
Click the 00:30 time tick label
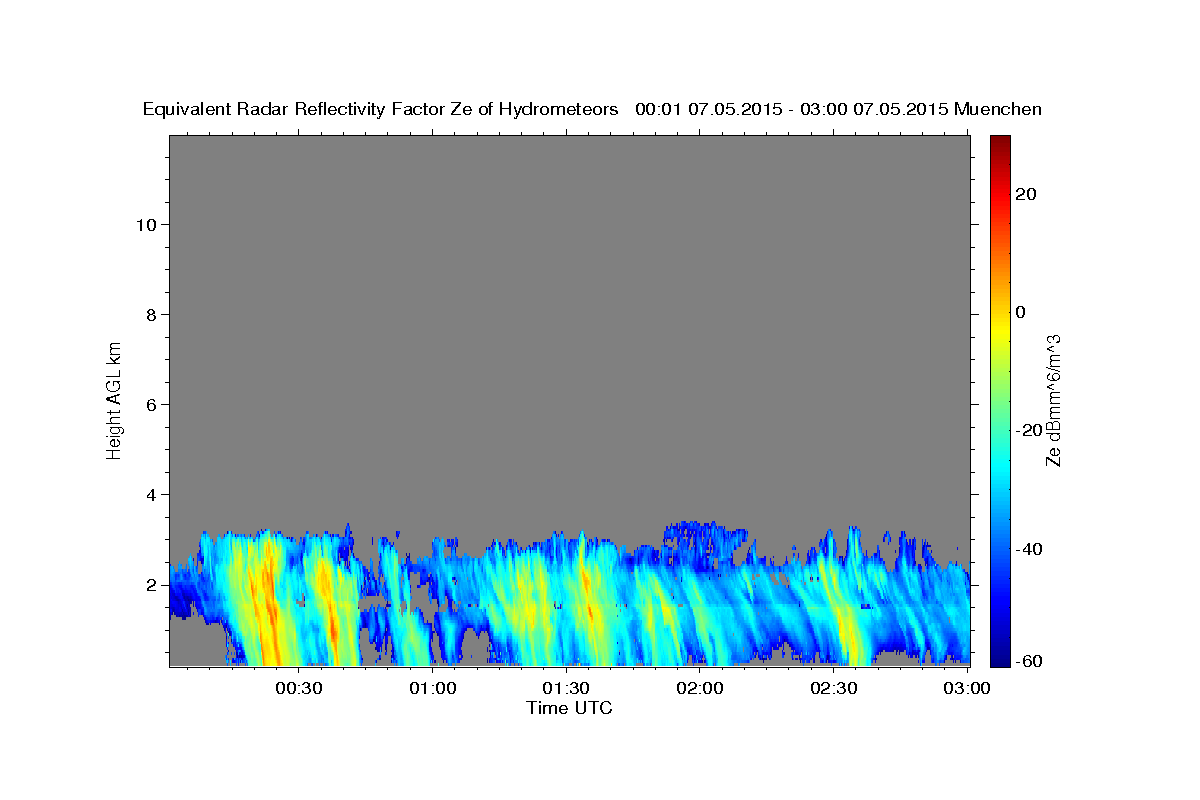[299, 688]
